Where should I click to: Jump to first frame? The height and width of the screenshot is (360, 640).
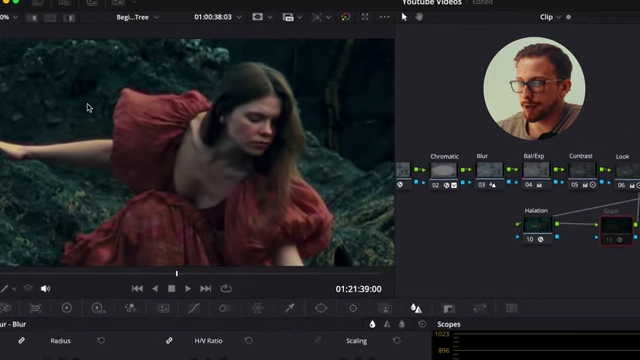pos(137,289)
